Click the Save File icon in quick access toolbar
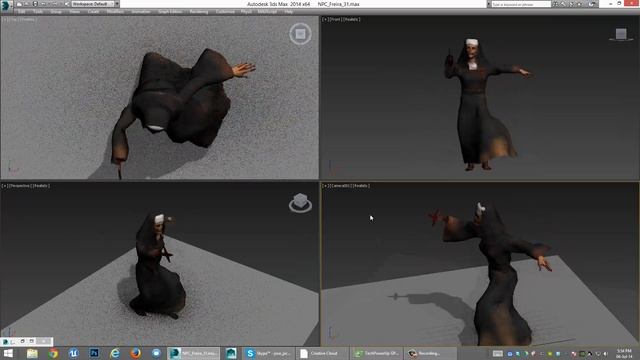Viewport: 640px width, 360px height. coord(35,4)
